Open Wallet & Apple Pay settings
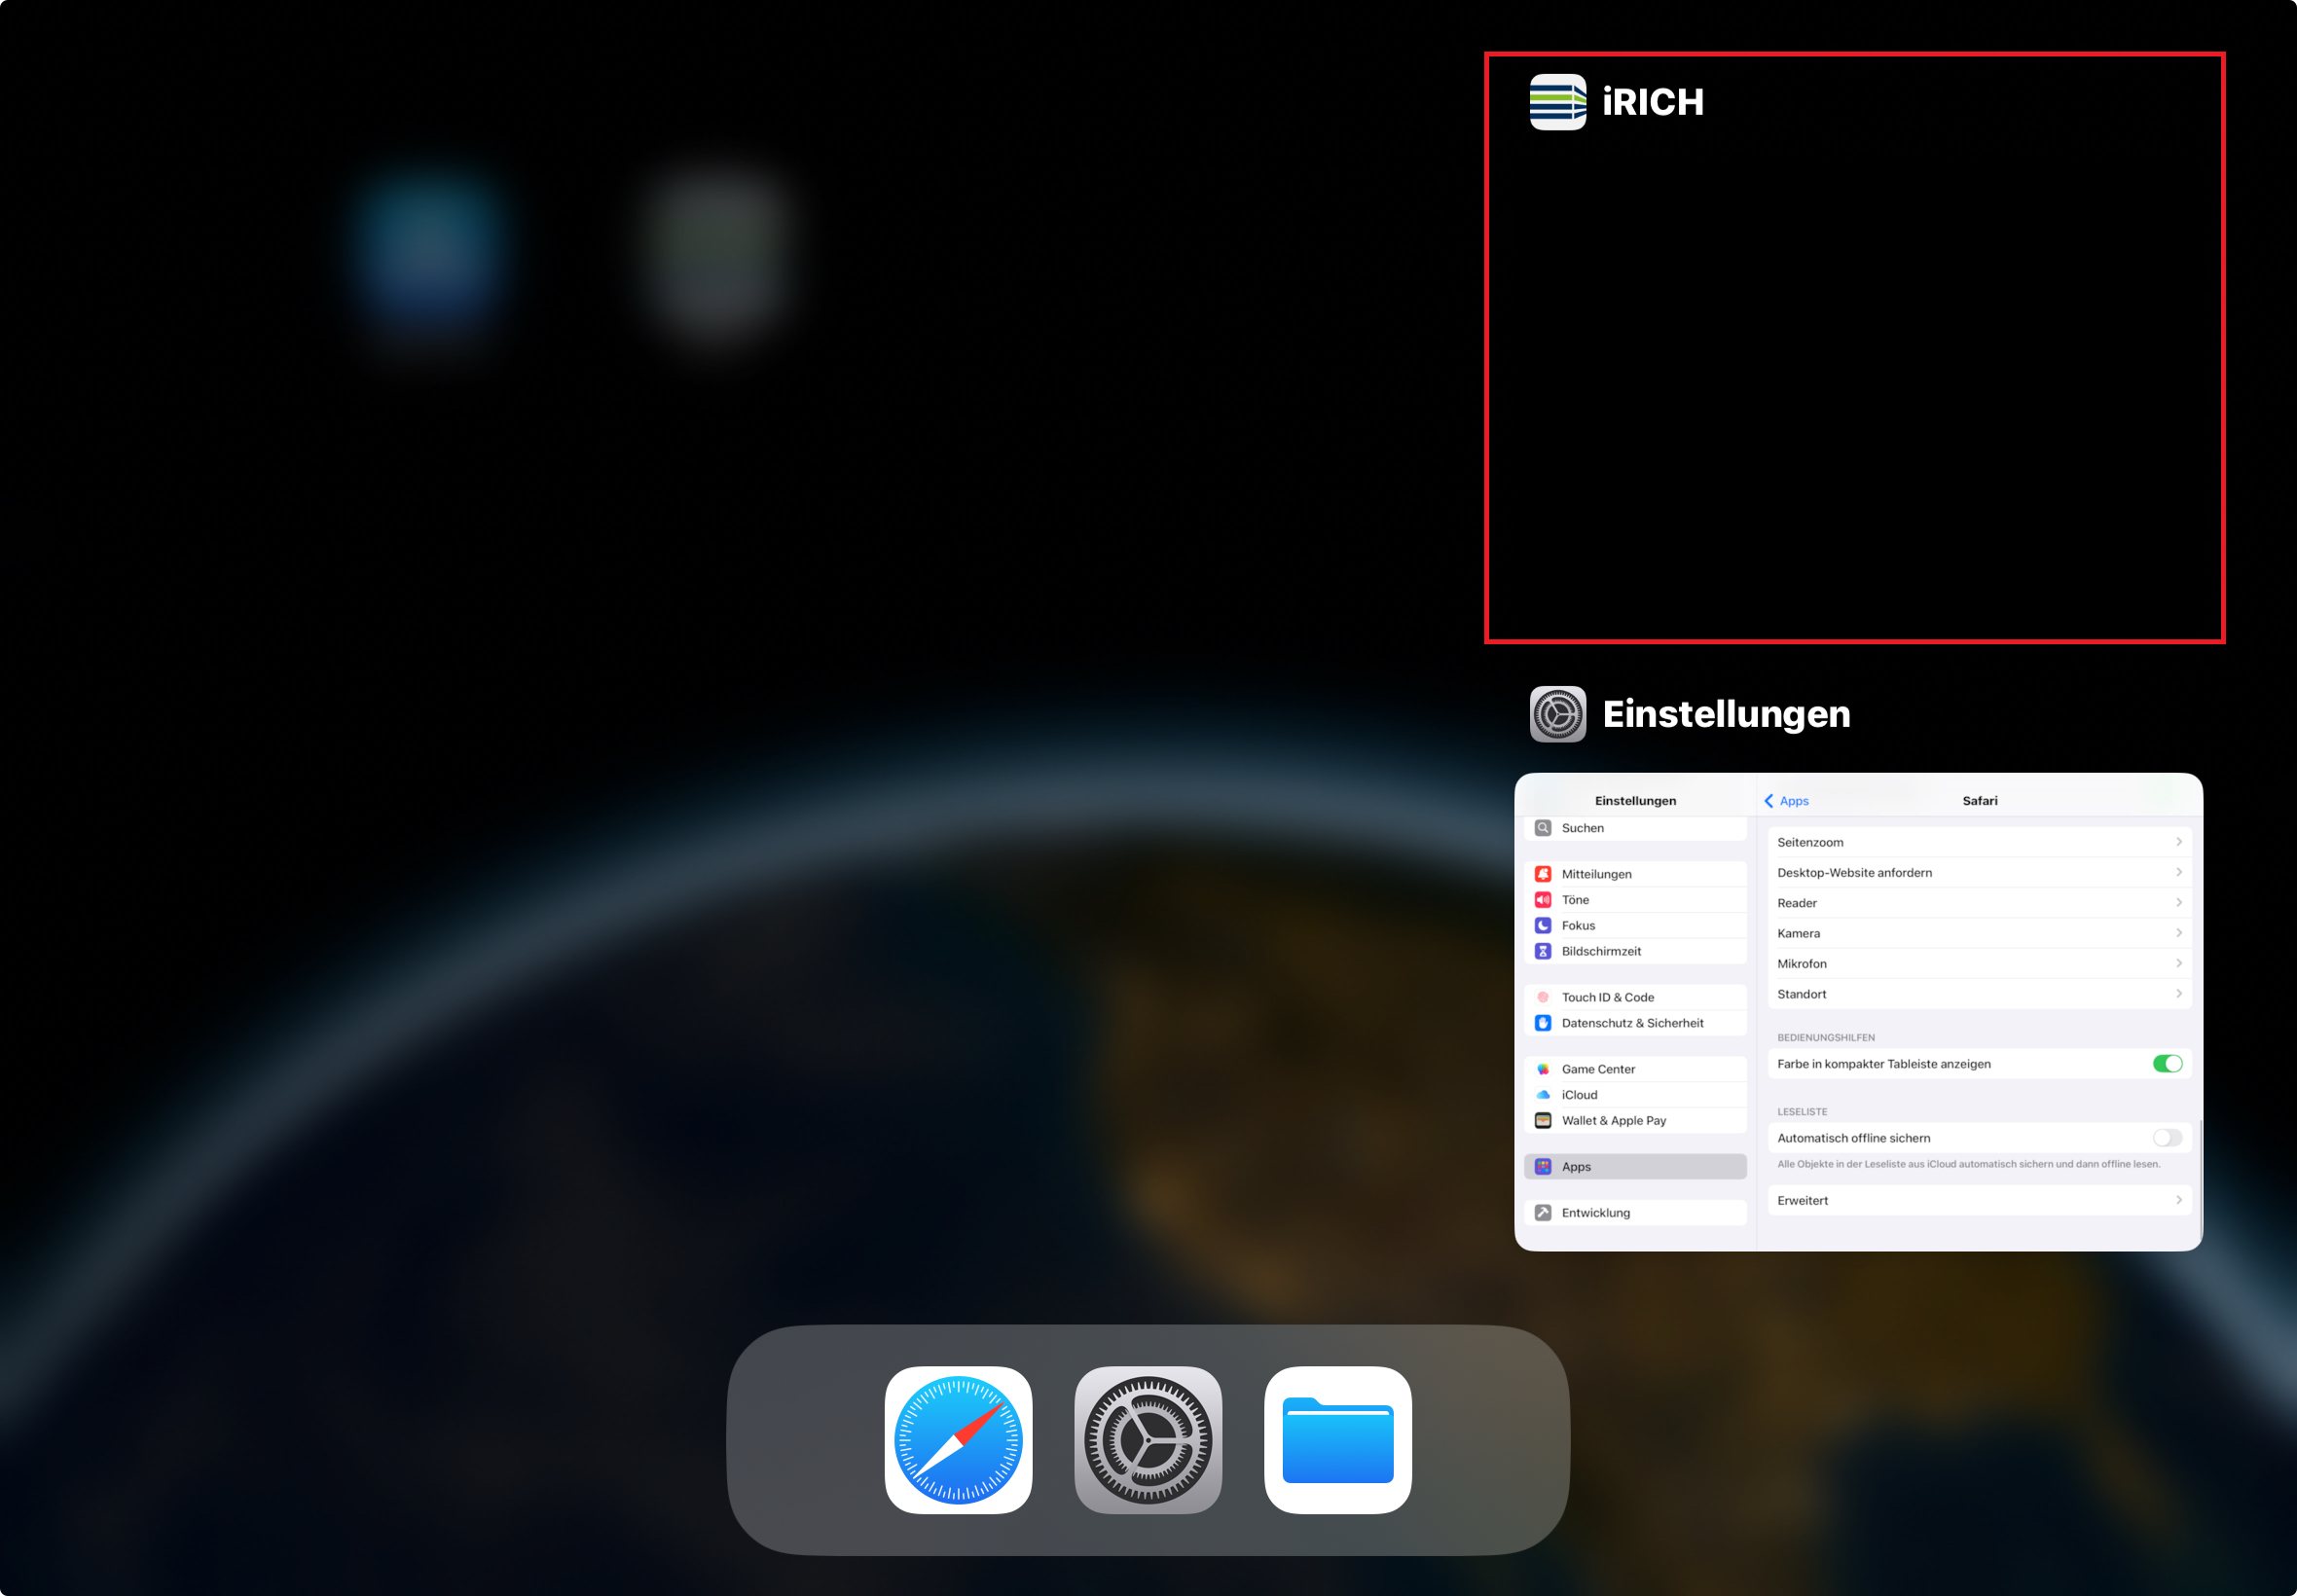The image size is (2297, 1596). [x=1544, y=1120]
